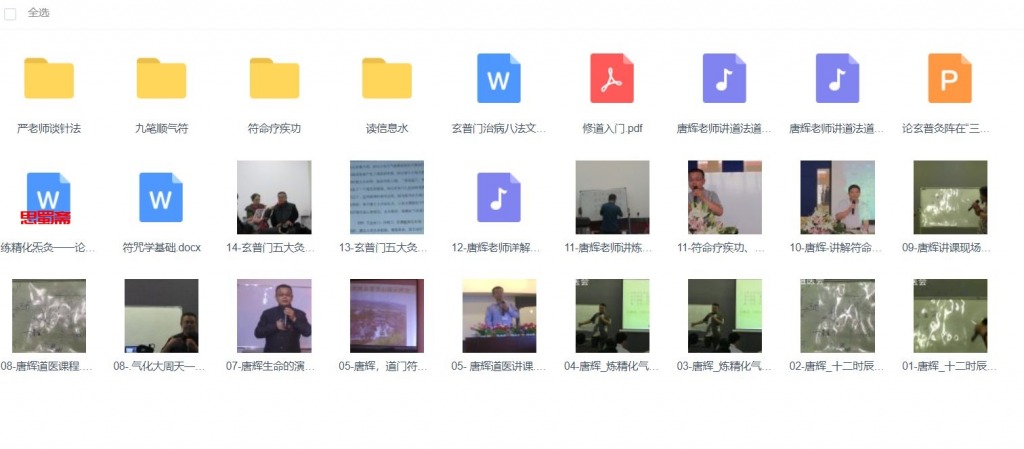Click the file name 玄普门治病八法文...
Viewport: 1024px width, 449px height.
(499, 129)
